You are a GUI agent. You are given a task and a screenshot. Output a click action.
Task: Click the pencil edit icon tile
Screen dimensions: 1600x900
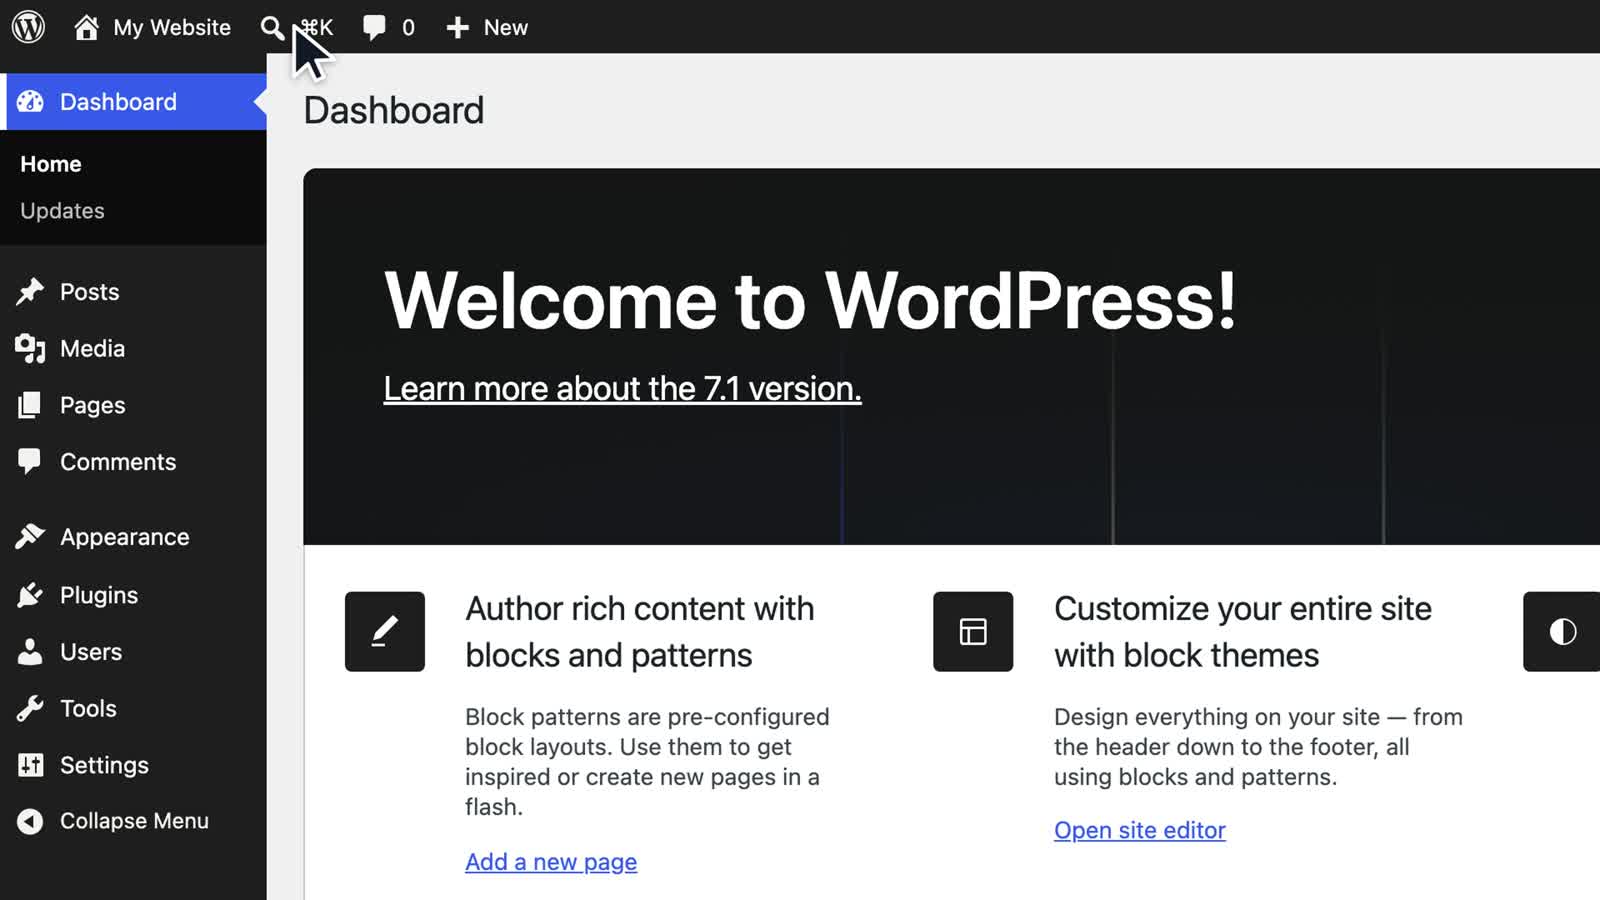click(385, 631)
